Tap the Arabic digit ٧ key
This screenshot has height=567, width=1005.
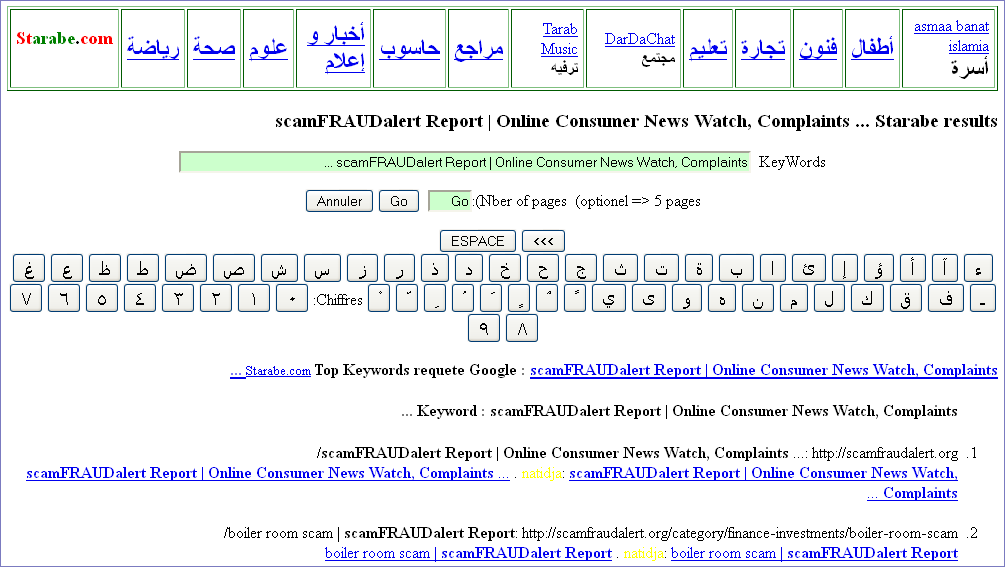coord(26,299)
